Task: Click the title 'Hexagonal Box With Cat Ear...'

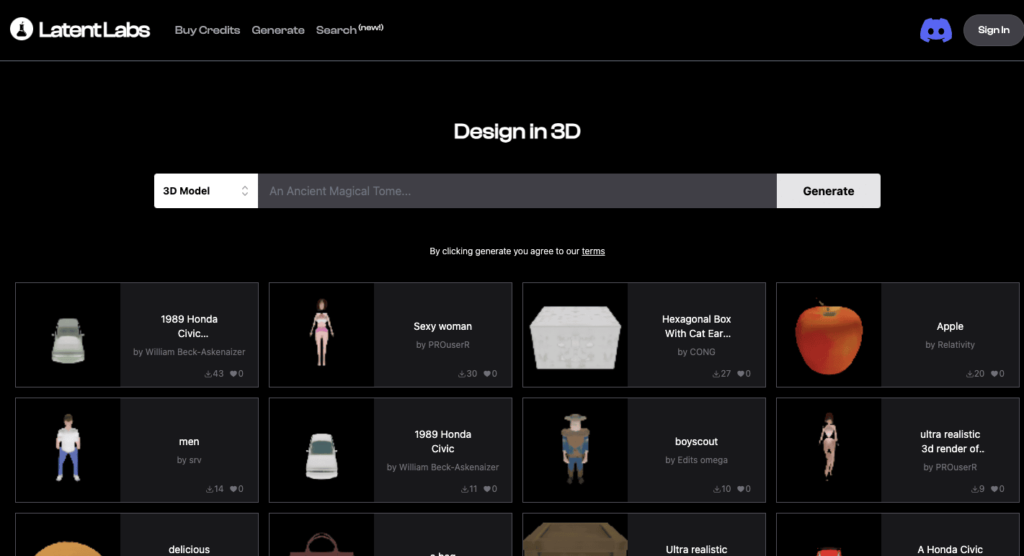Action: click(x=696, y=326)
